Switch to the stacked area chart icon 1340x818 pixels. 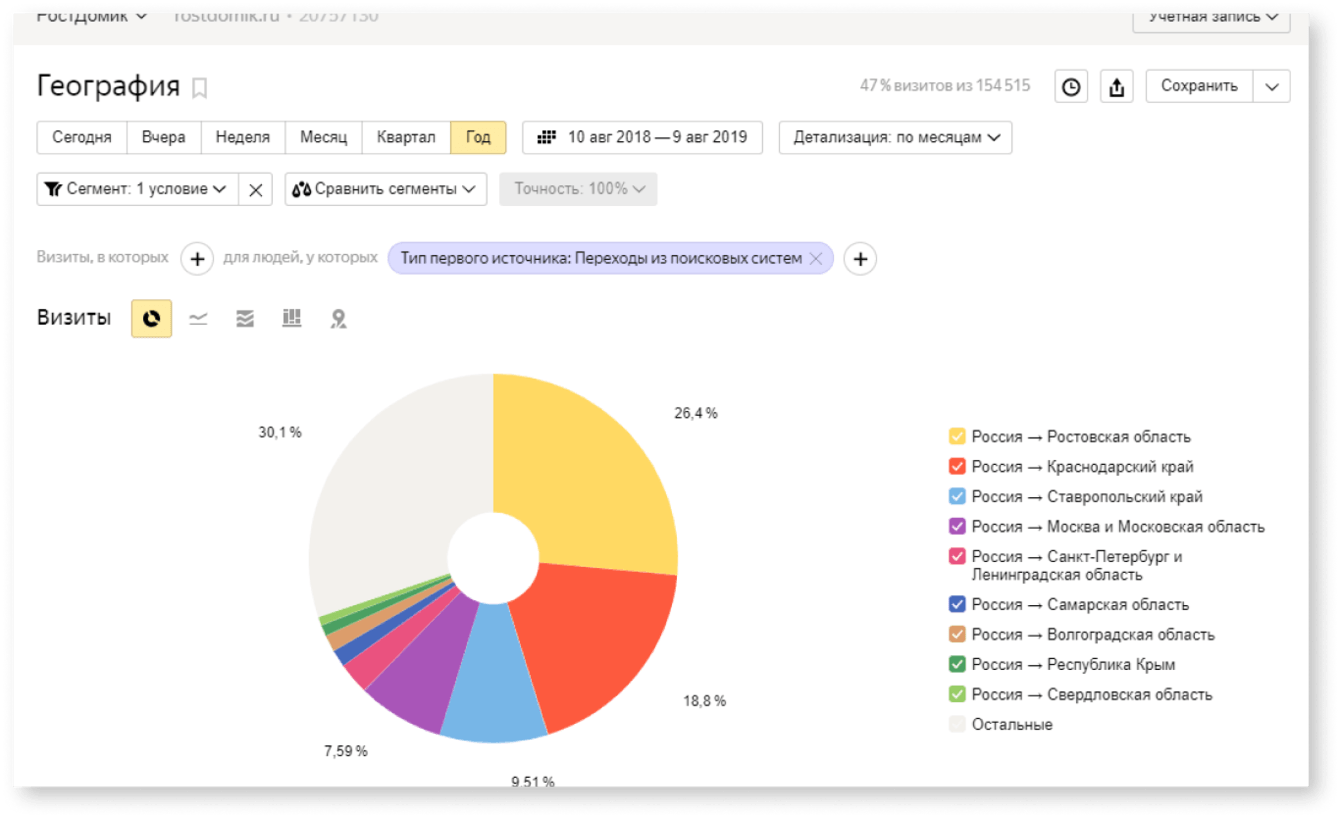245,318
